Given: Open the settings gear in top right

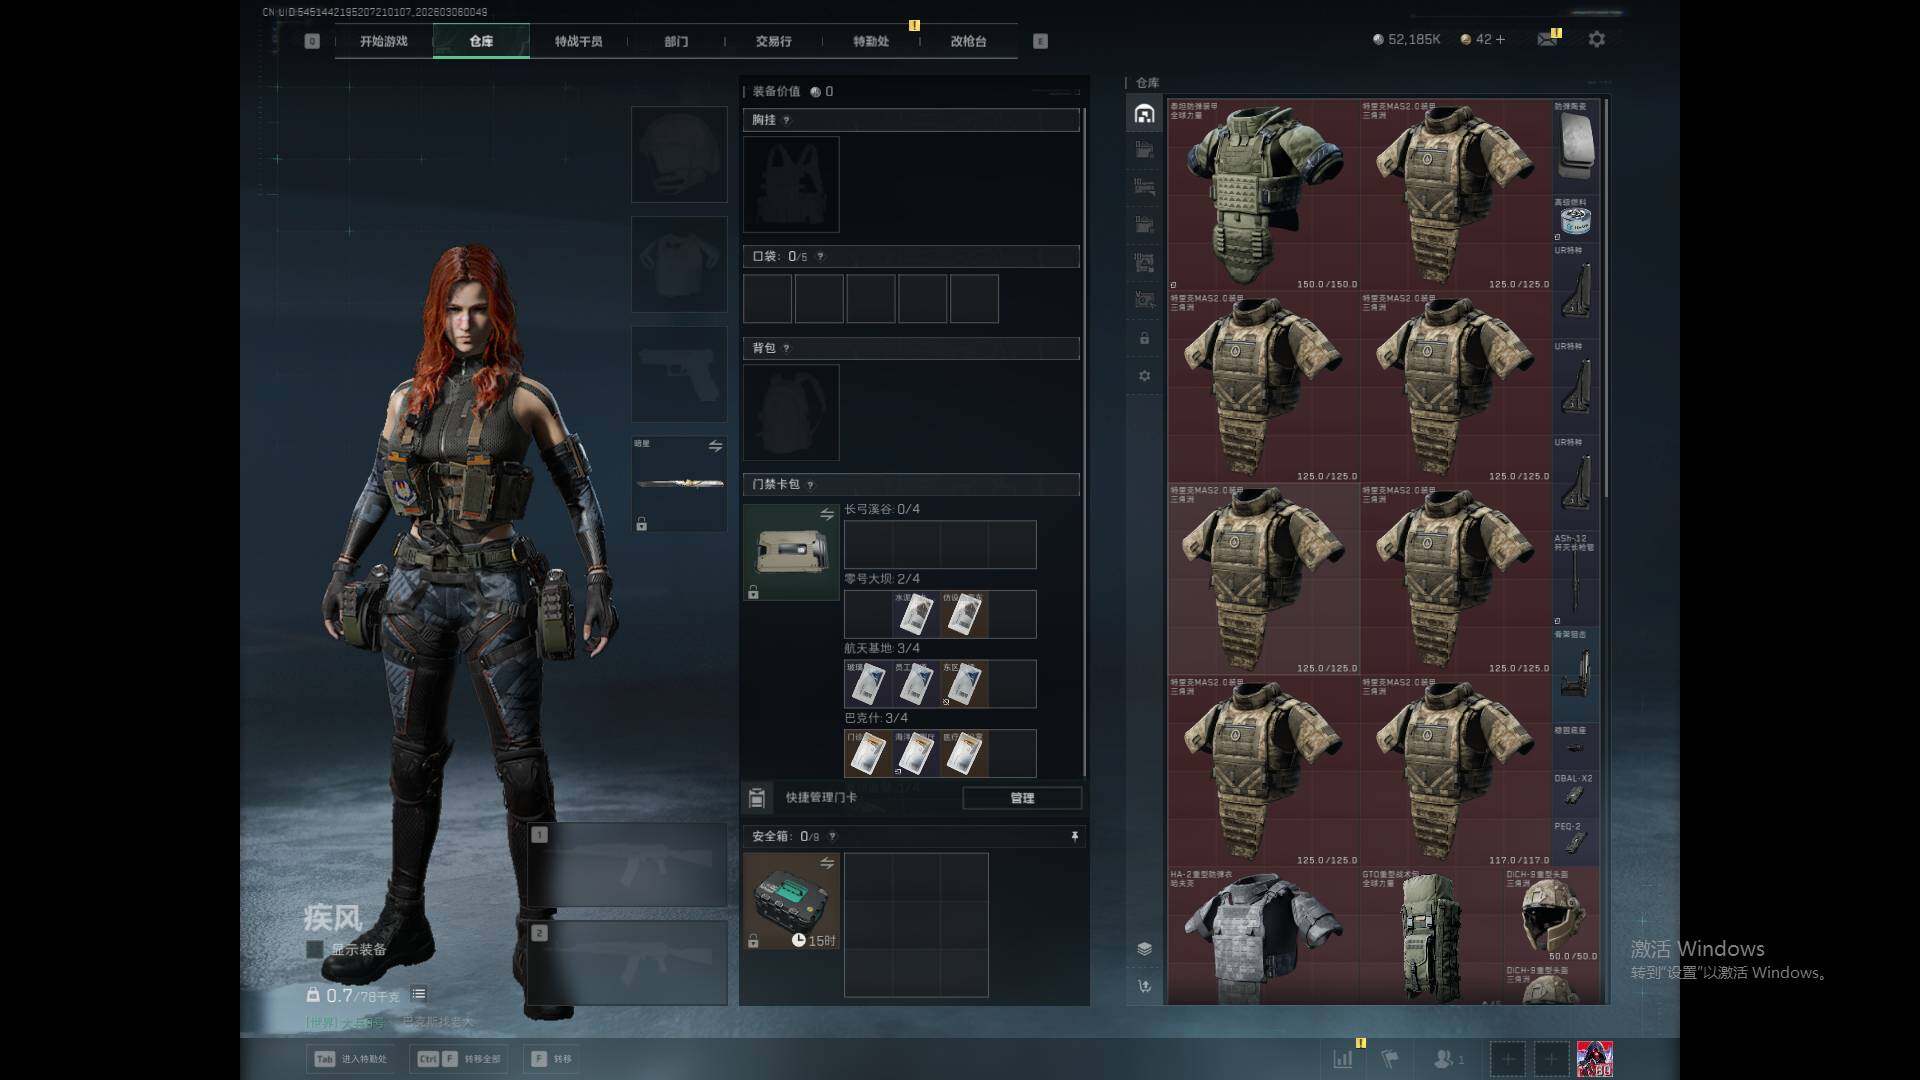Looking at the screenshot, I should click(x=1596, y=39).
